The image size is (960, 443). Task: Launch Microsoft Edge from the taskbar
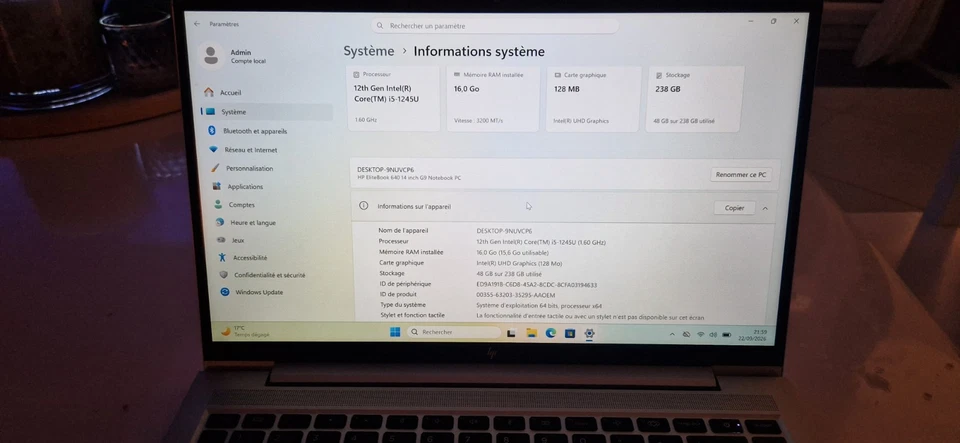click(550, 333)
